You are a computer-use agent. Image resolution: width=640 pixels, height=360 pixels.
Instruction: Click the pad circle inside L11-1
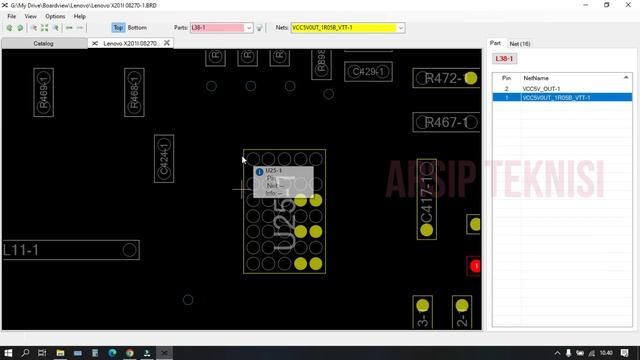point(129,250)
